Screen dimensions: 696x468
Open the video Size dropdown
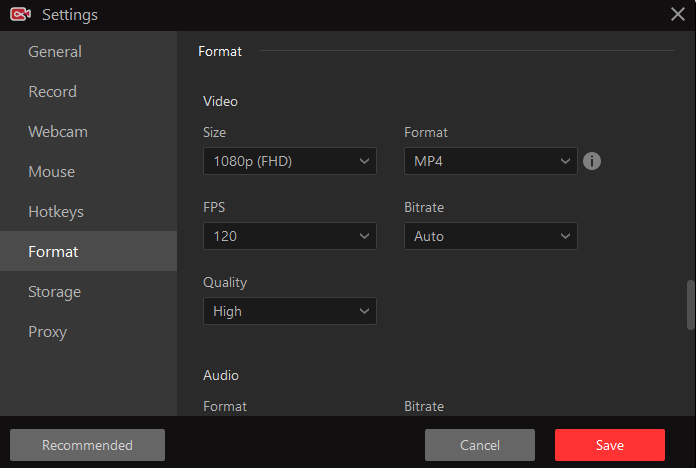(x=289, y=161)
